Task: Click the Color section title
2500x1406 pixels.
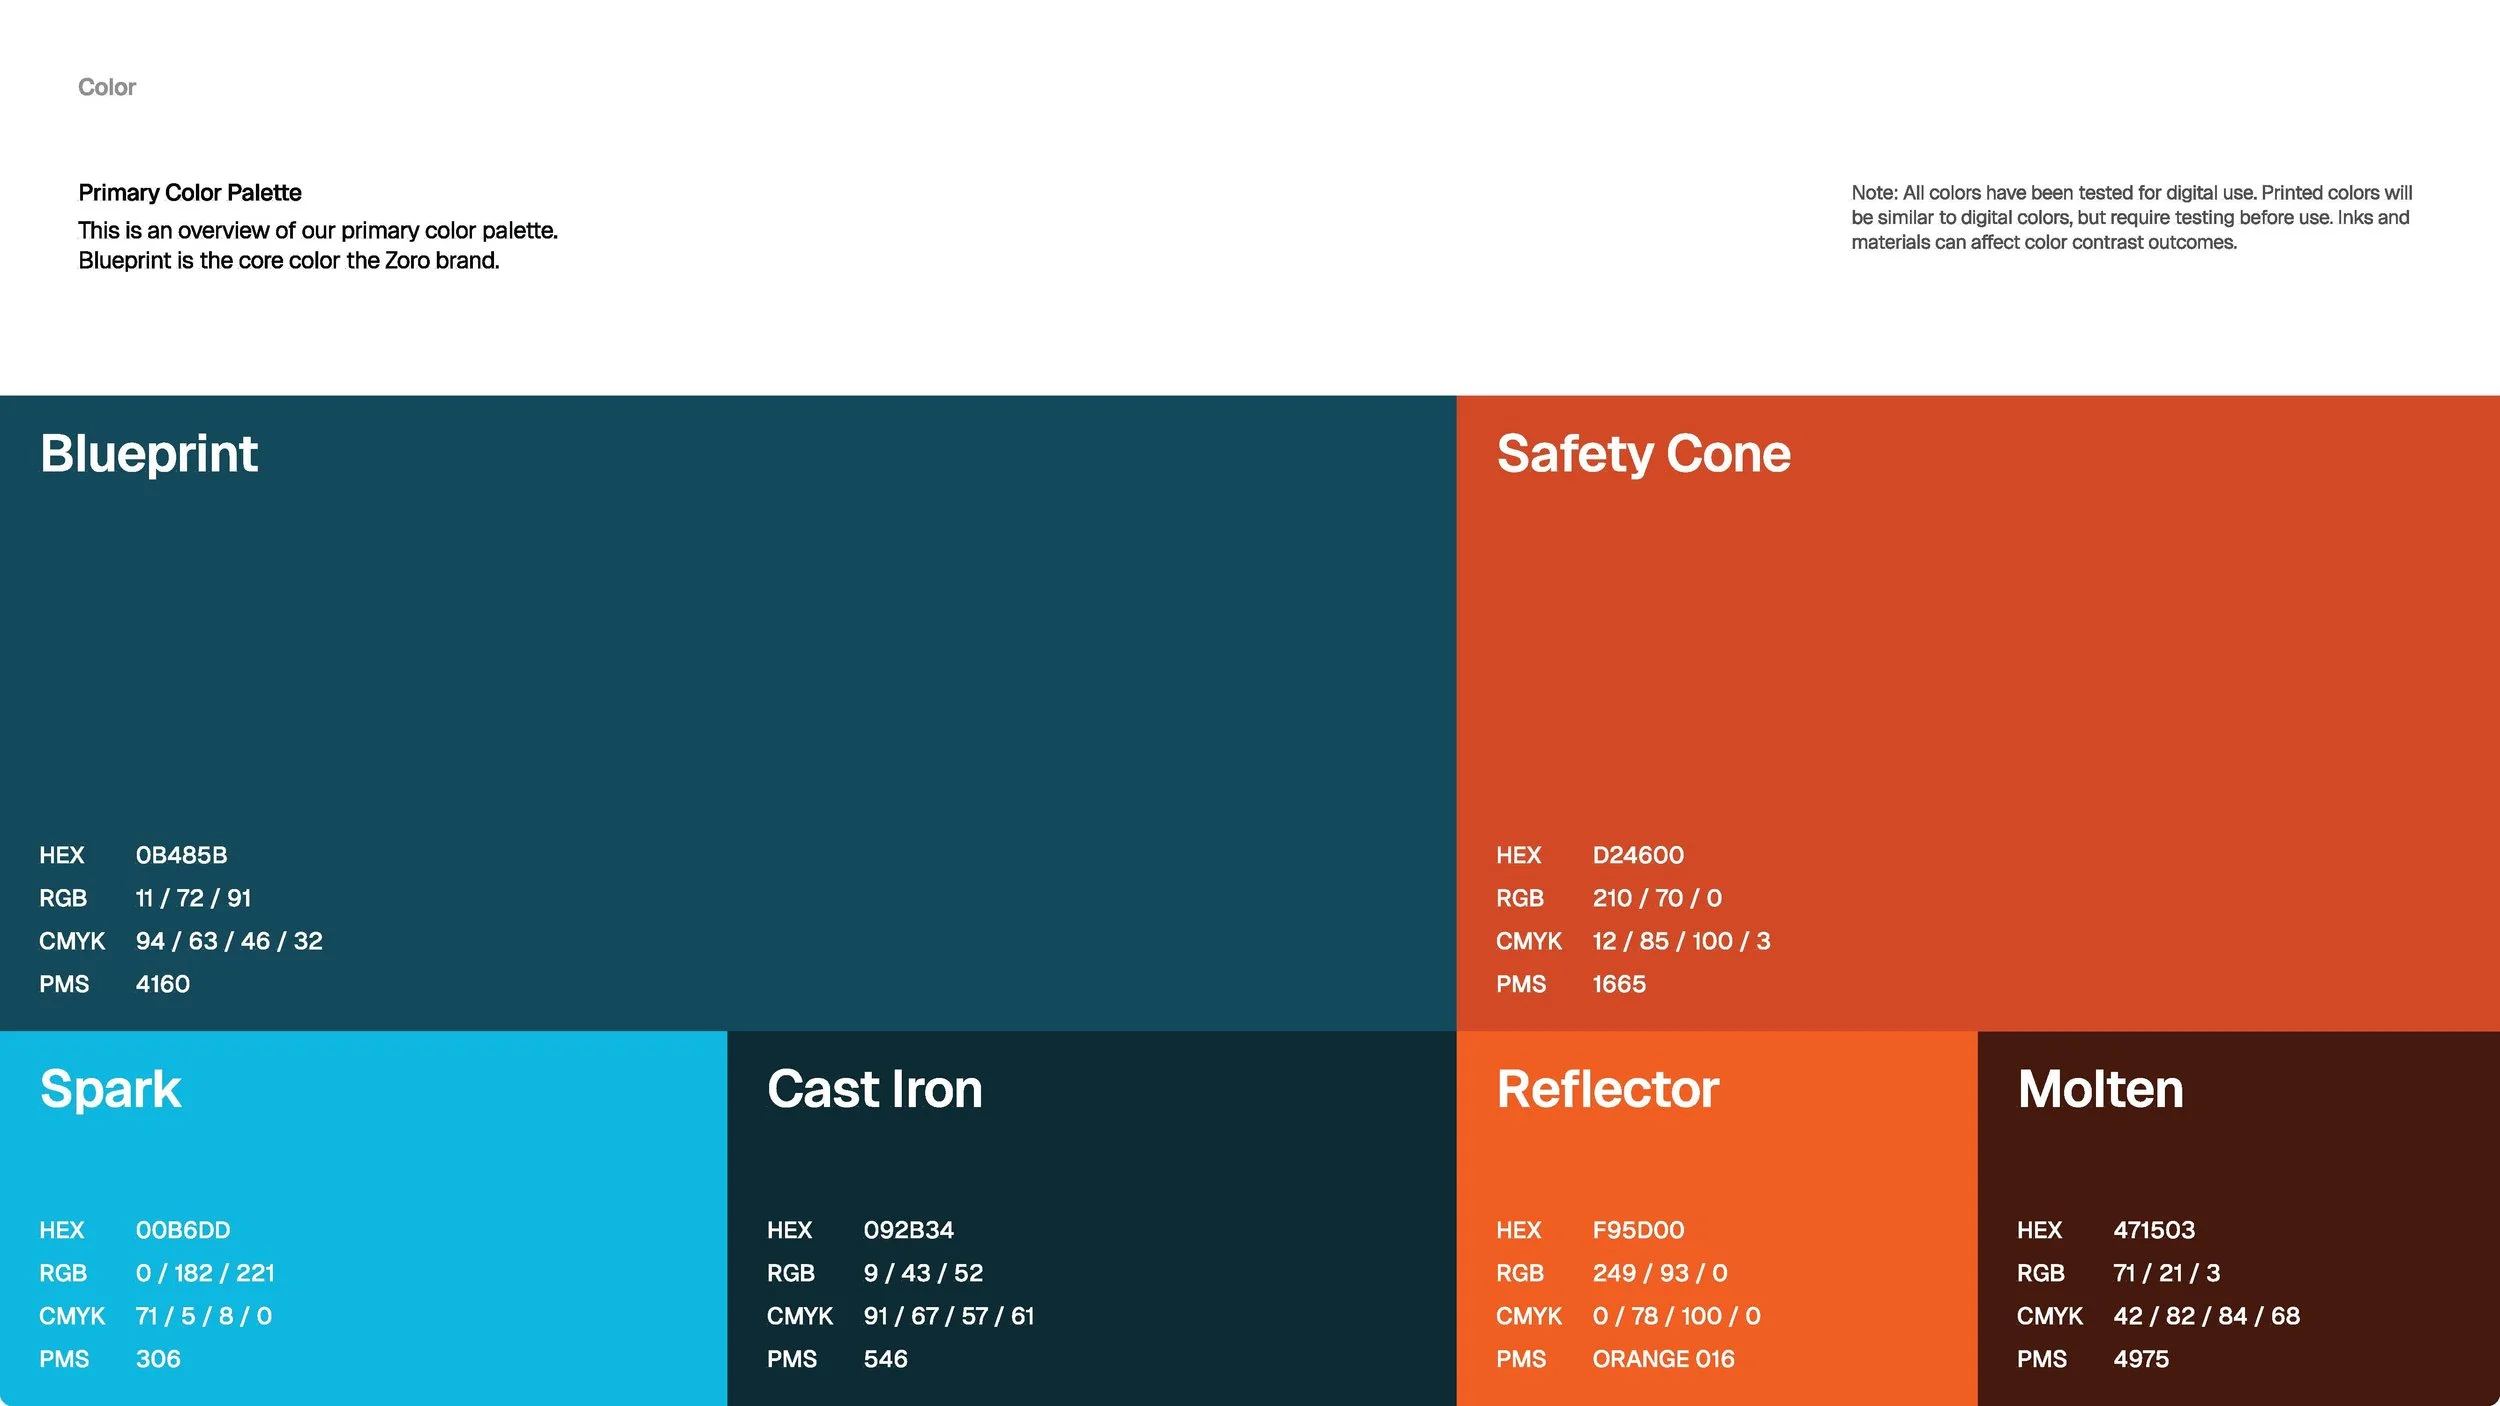Action: point(107,88)
